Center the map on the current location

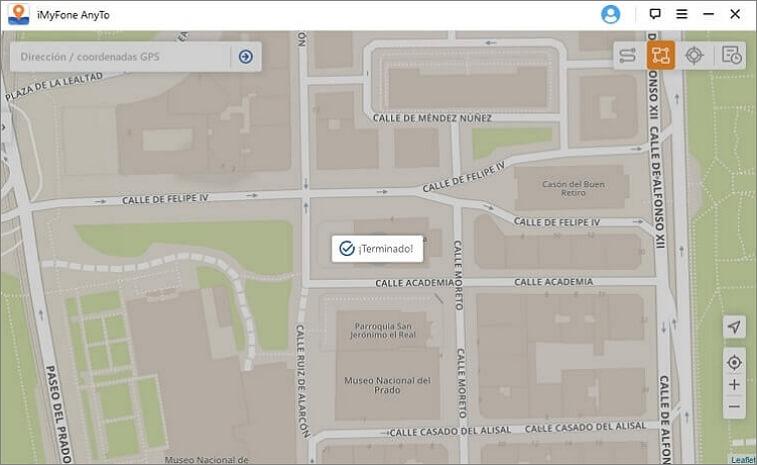(734, 362)
